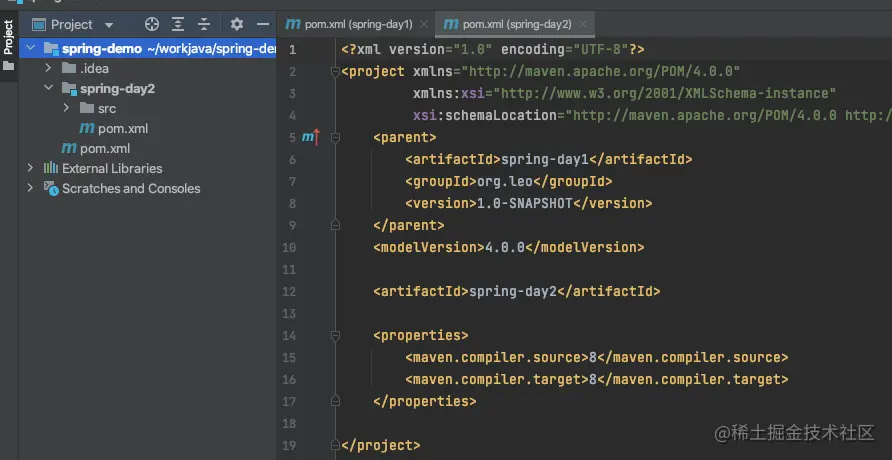Click the xml declaration on line 1

click(x=493, y=49)
